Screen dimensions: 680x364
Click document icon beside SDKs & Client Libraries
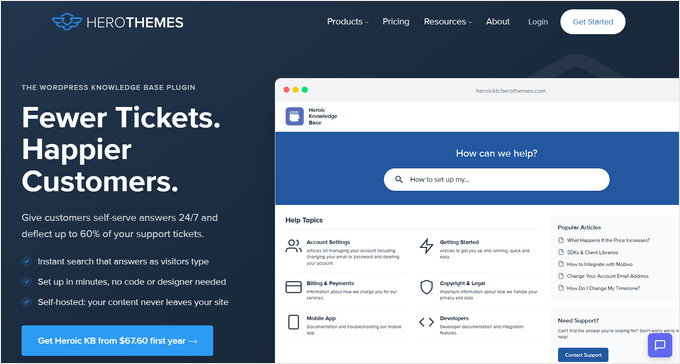561,252
